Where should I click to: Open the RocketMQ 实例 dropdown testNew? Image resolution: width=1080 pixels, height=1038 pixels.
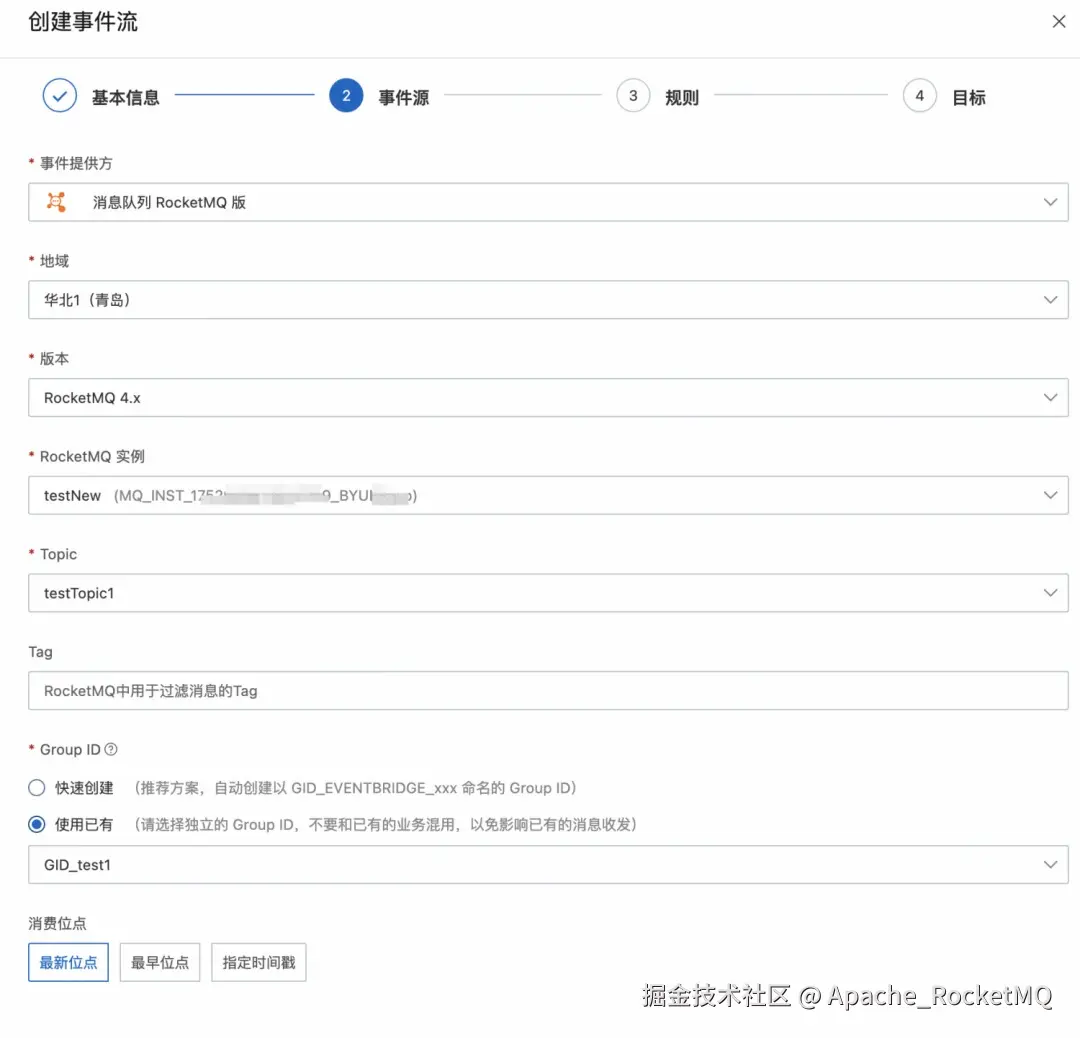tap(548, 495)
